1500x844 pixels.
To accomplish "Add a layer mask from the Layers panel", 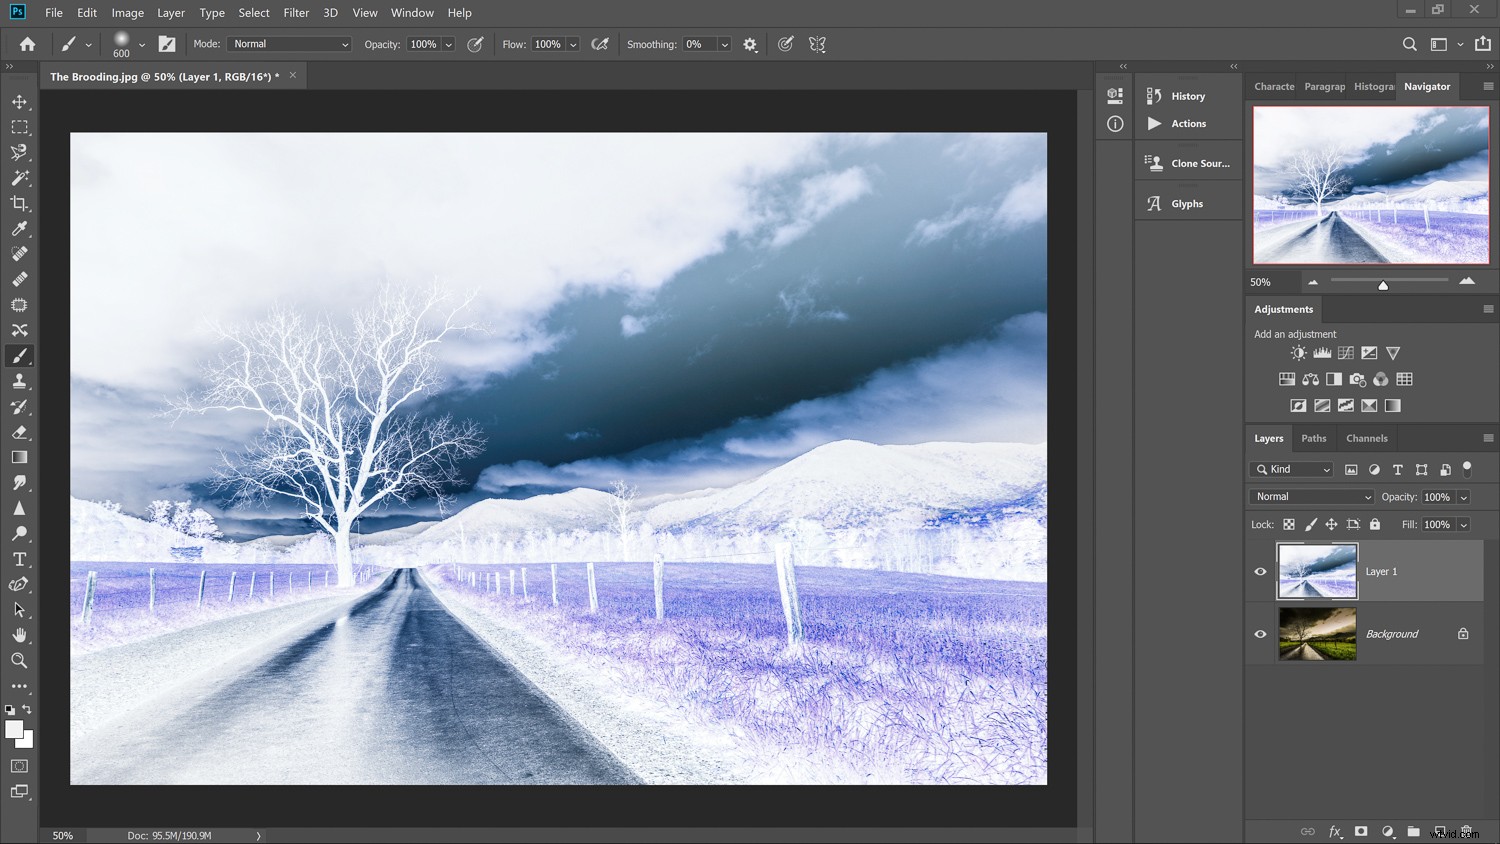I will [1361, 831].
